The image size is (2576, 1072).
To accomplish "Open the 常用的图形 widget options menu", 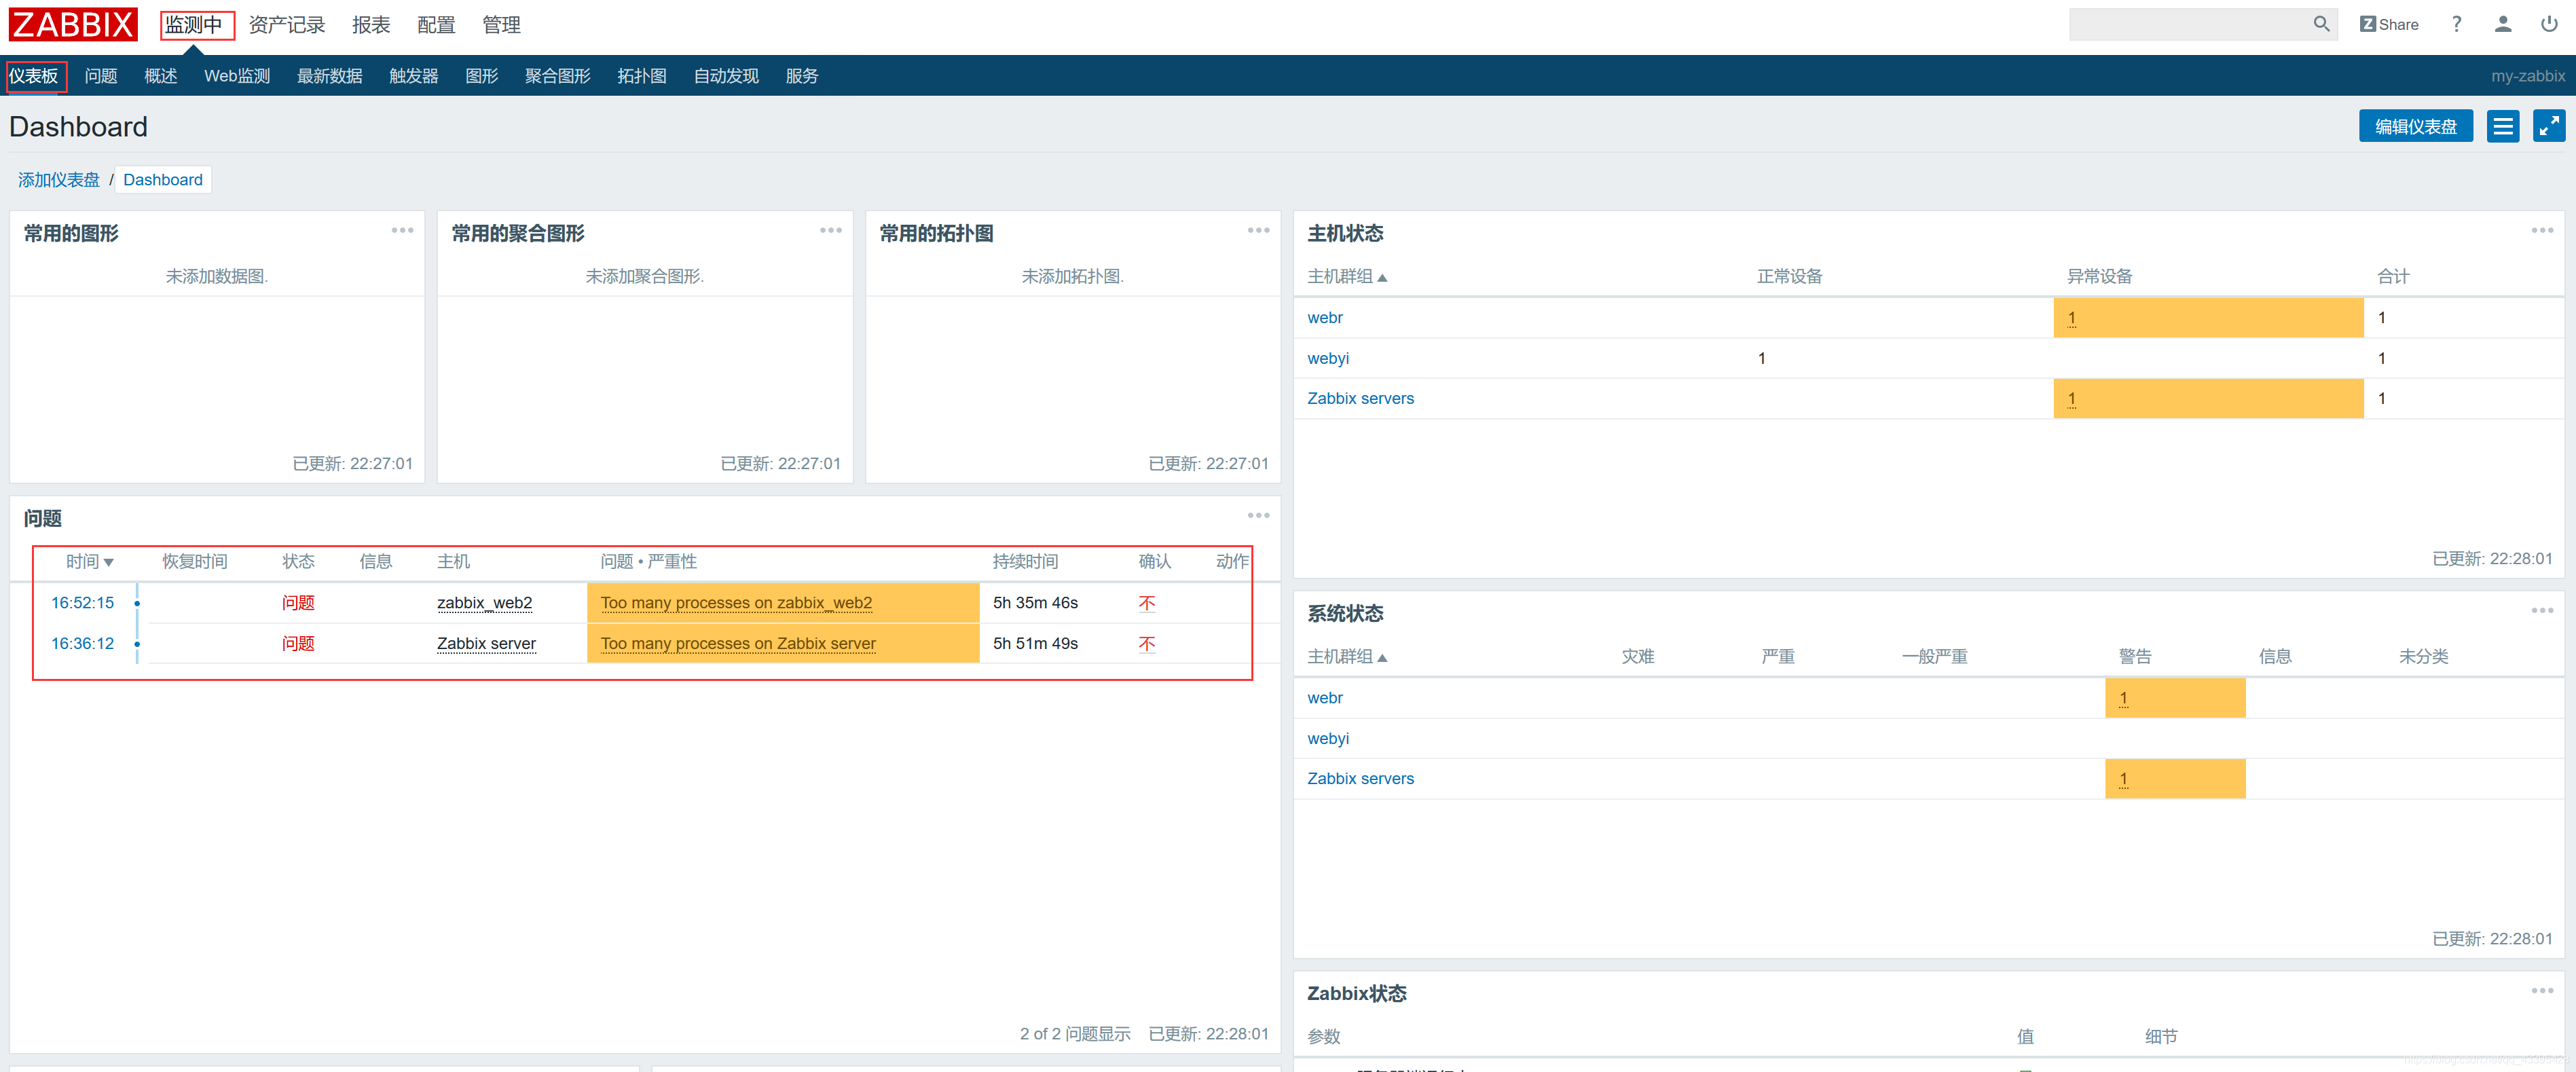I will [x=402, y=230].
